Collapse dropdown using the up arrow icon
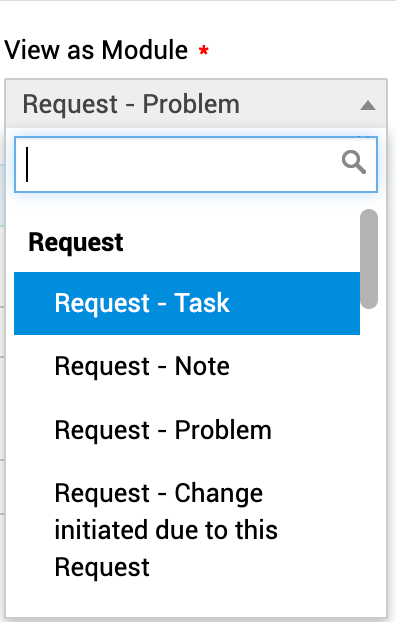 (x=368, y=105)
